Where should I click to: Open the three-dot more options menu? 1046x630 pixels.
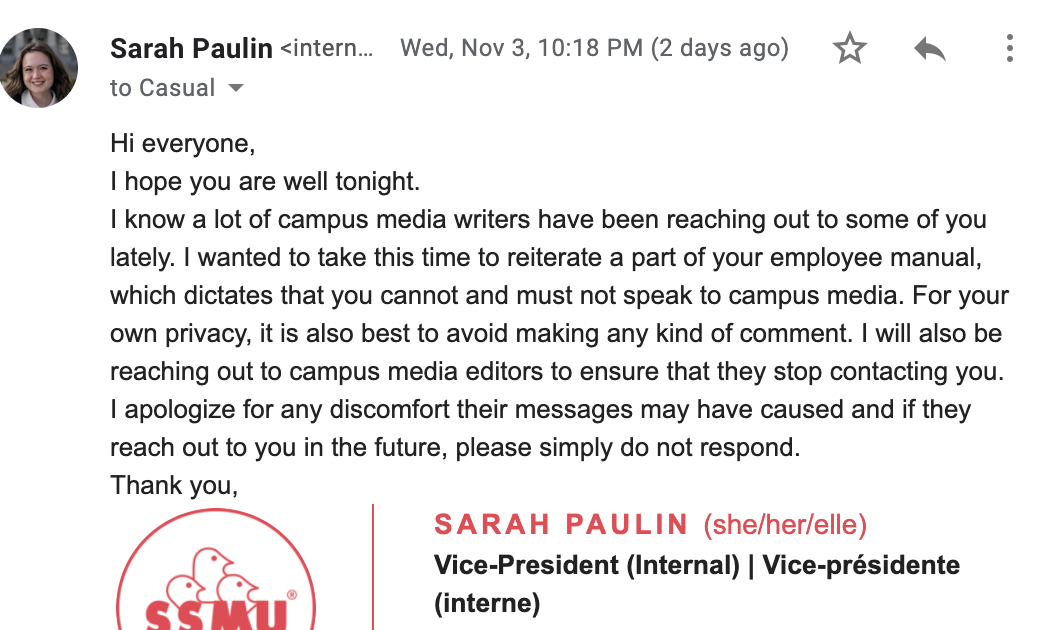1010,48
